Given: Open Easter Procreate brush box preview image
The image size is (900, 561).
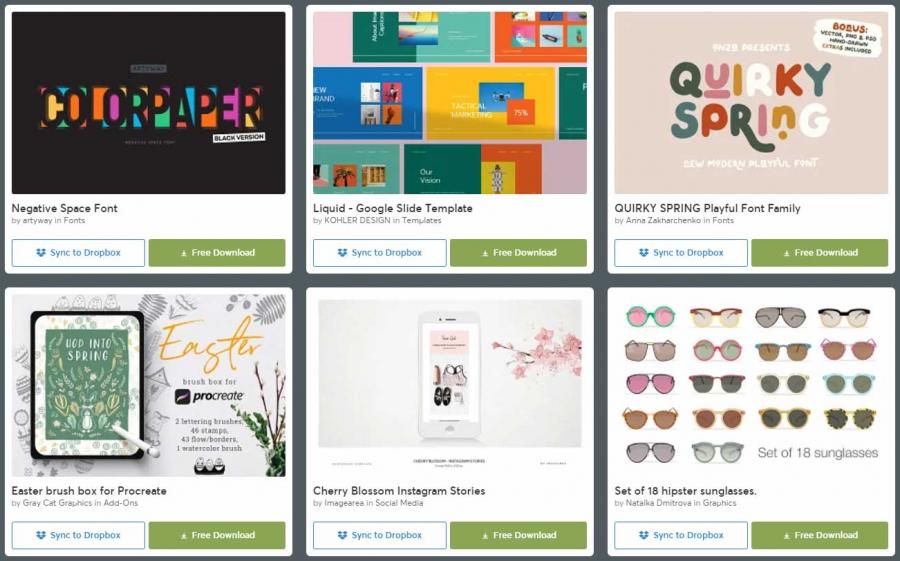Looking at the screenshot, I should (x=148, y=385).
